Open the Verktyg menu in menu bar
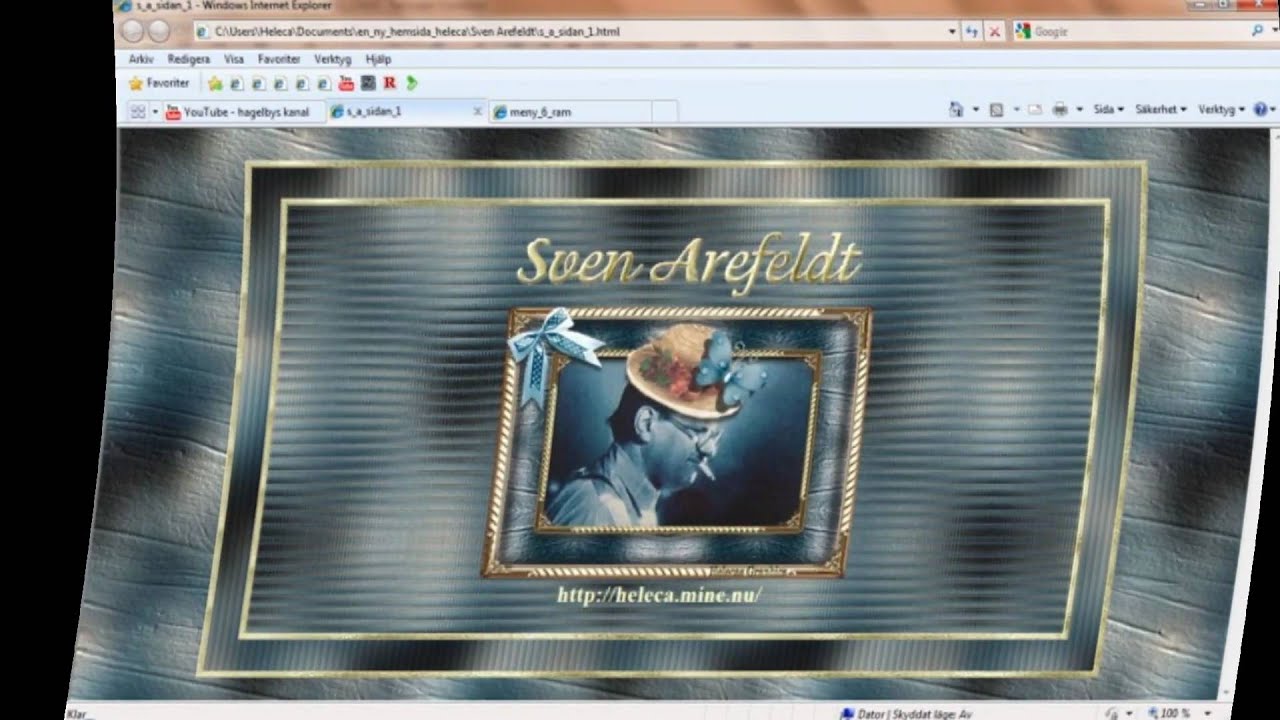 point(333,59)
